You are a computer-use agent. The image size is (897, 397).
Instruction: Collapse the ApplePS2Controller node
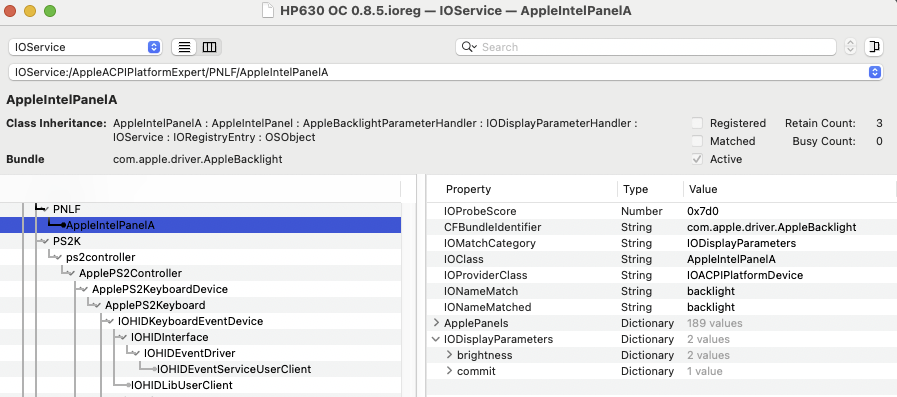pos(72,273)
